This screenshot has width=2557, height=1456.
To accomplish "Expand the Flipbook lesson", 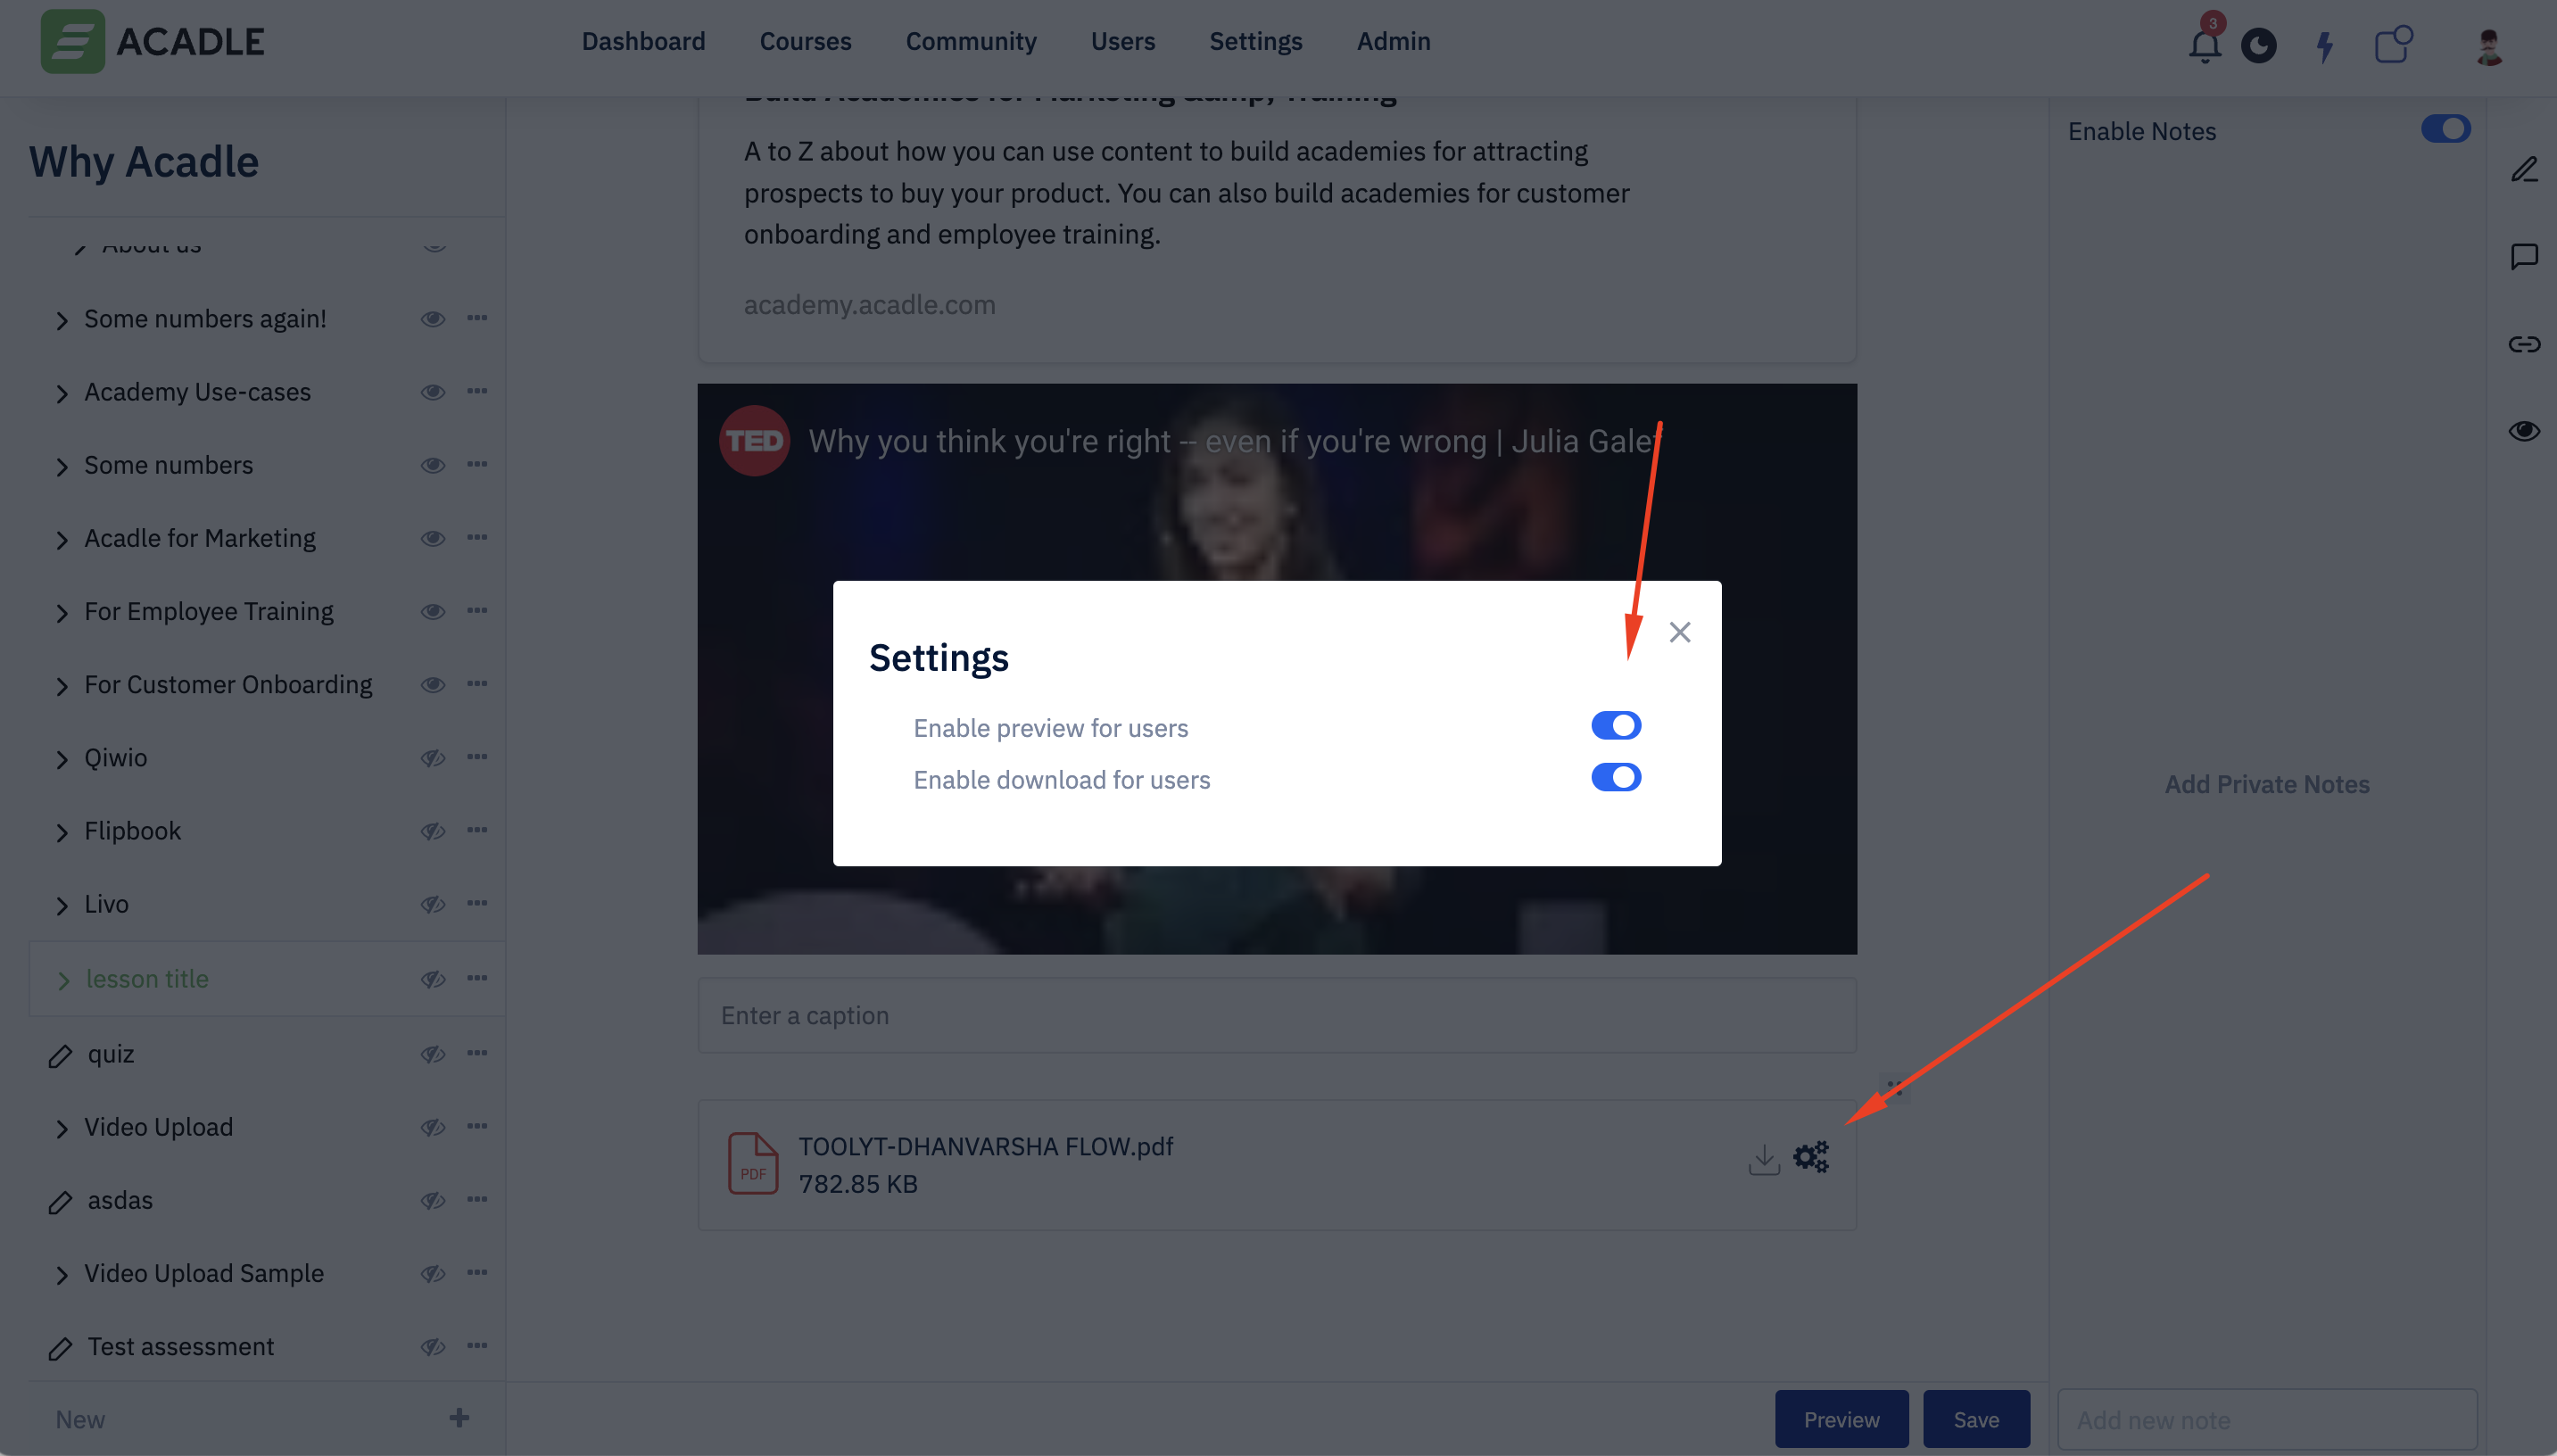I will click(x=62, y=833).
